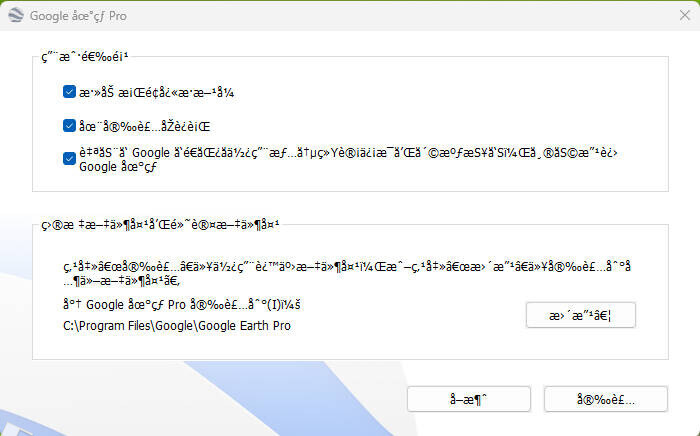
Task: Click the 'æ›´æ”¹…' button beside the install path
Action: [x=580, y=316]
